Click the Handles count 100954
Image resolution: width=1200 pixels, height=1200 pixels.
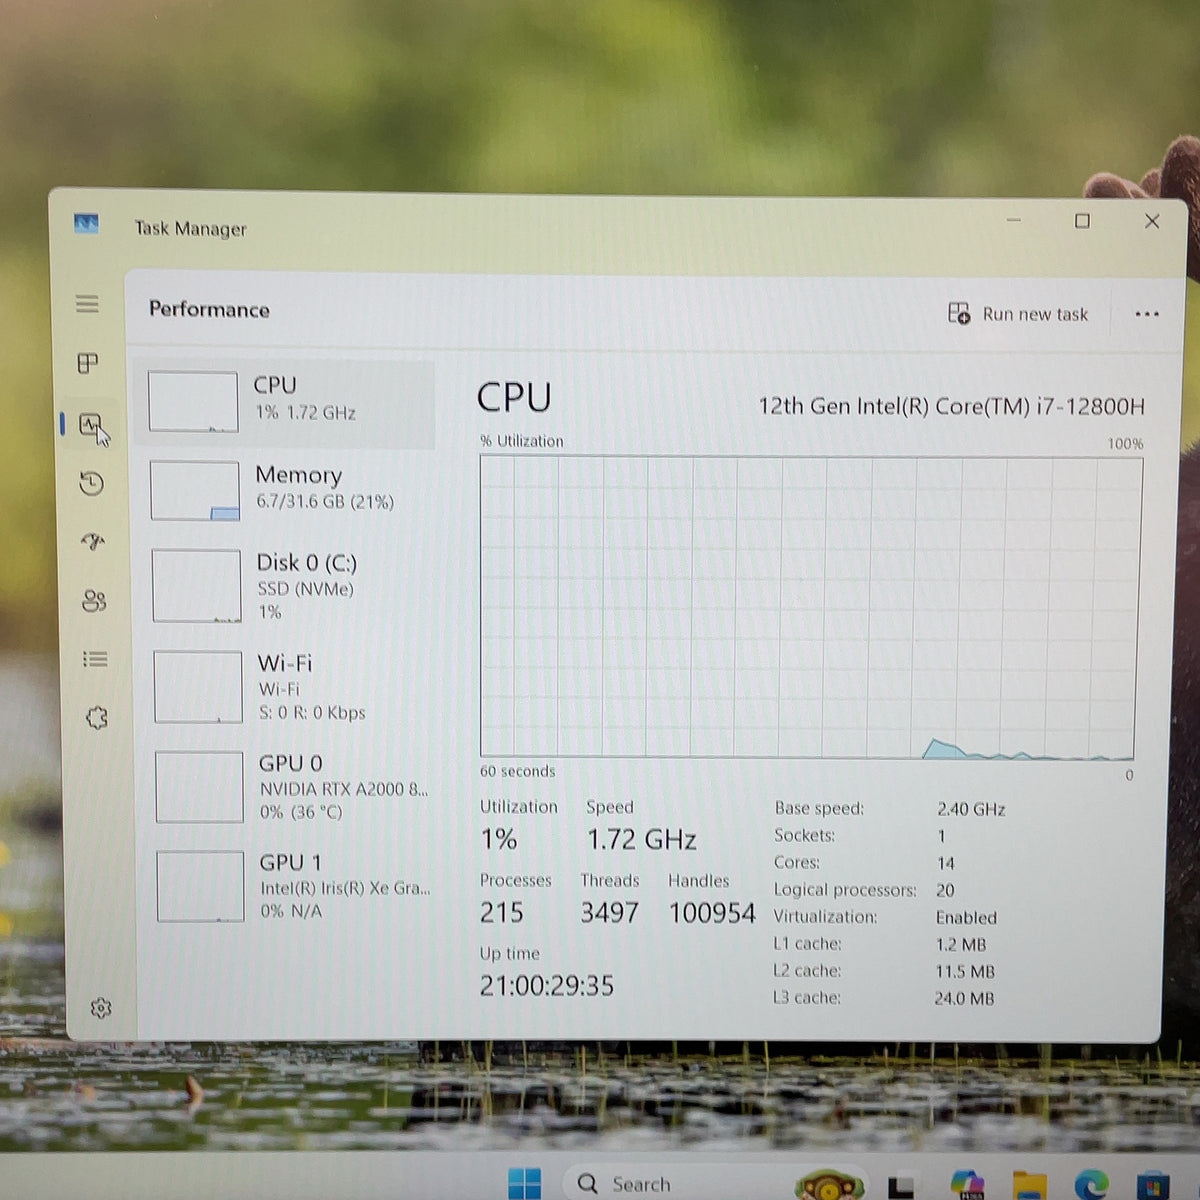pyautogui.click(x=712, y=913)
